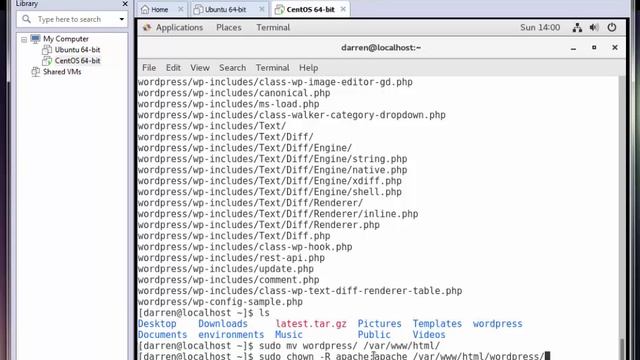Viewport: 640px width, 360px height.
Task: Click the sudo mv wordpress command line
Action: coord(289,346)
